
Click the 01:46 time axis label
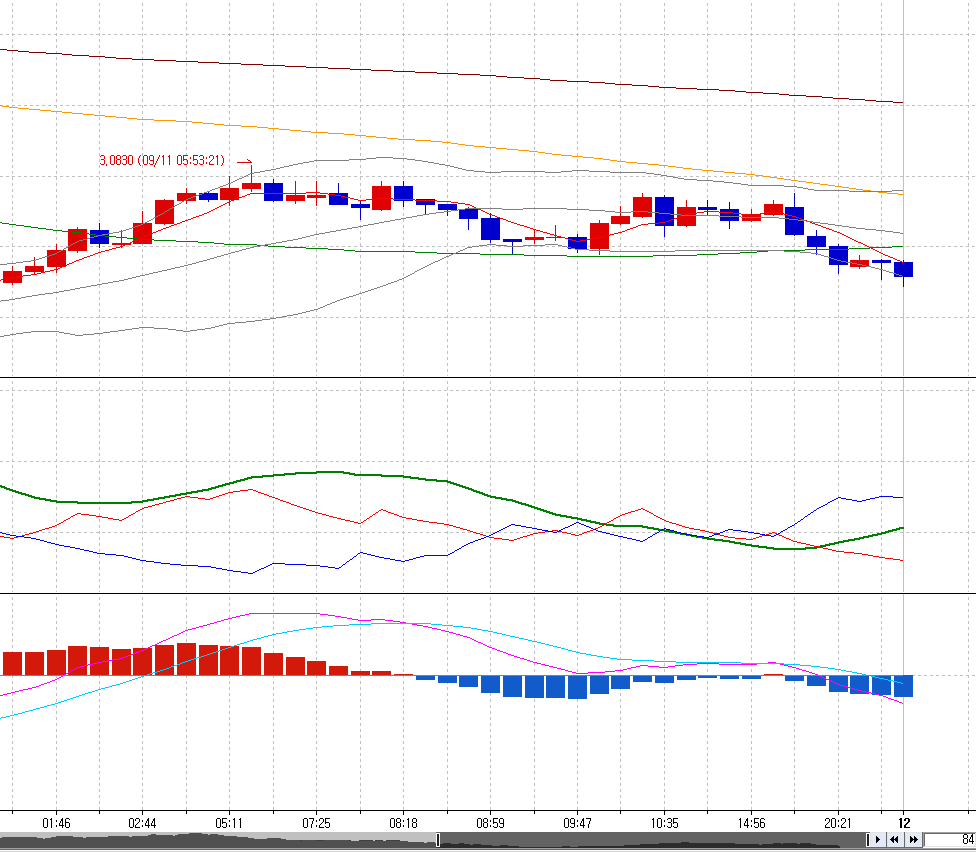(x=56, y=823)
